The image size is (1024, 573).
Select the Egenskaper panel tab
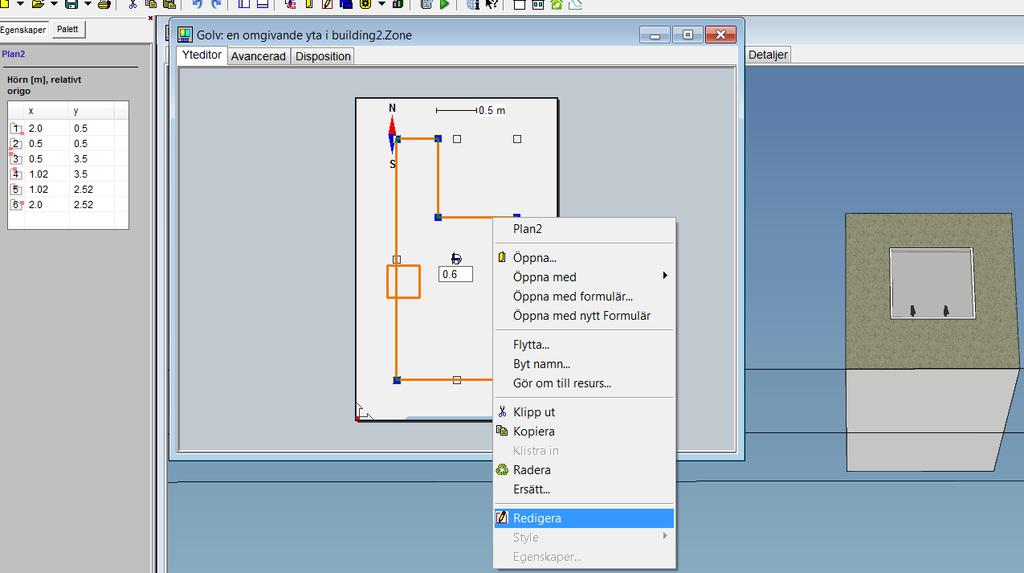tap(24, 30)
